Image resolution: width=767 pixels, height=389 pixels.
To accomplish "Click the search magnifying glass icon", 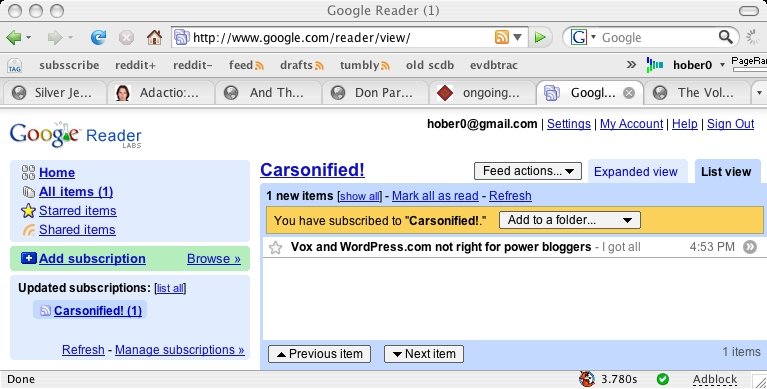I will point(725,37).
